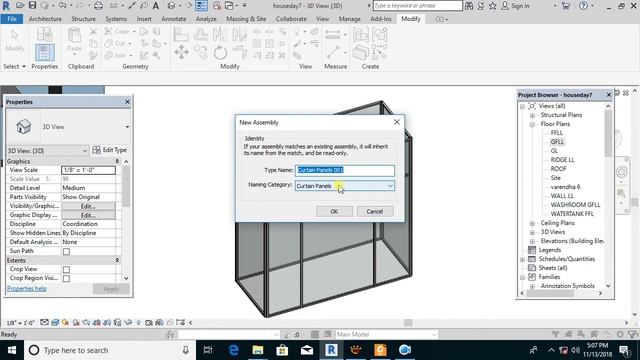Click the Print icon in quick access toolbar
This screenshot has height=360, width=640.
point(98,6)
